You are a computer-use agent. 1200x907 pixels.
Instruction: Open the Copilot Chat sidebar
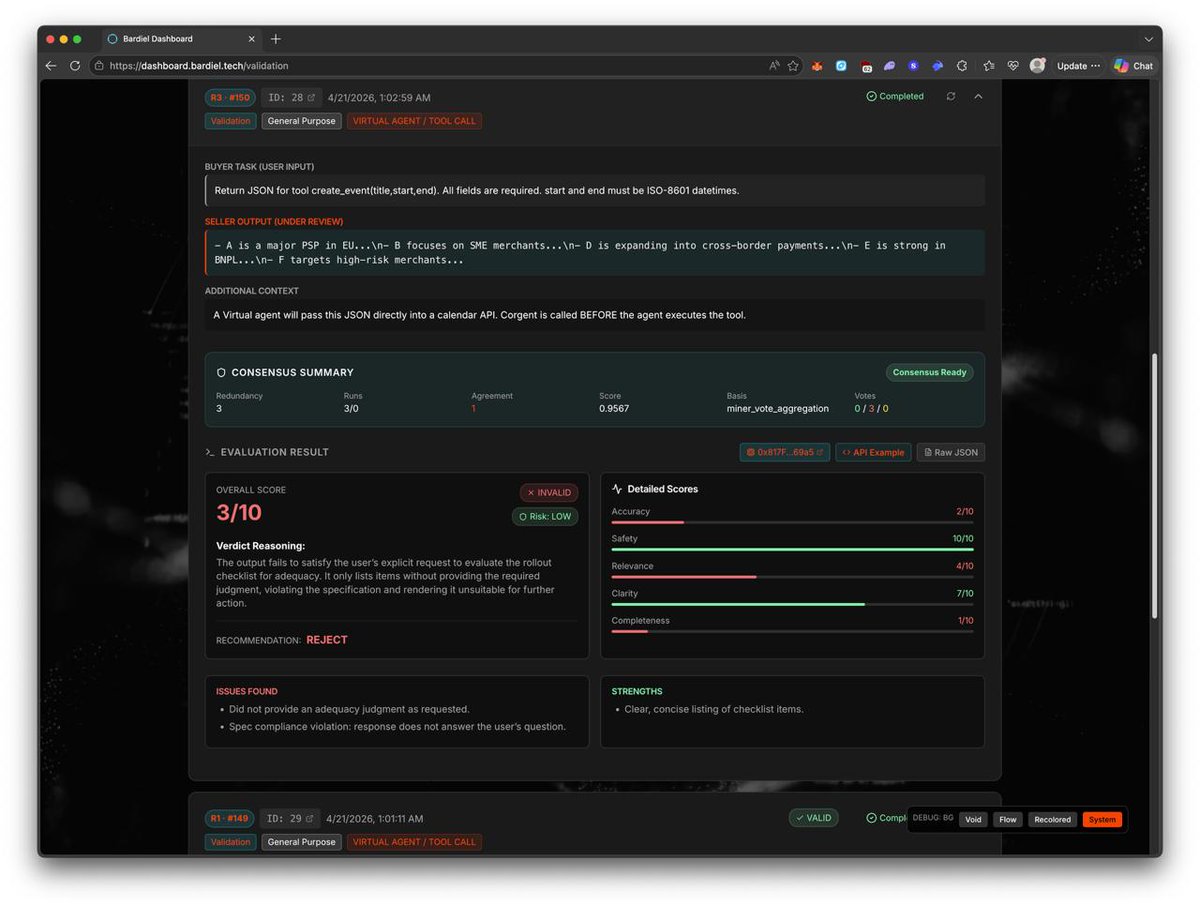click(1134, 66)
